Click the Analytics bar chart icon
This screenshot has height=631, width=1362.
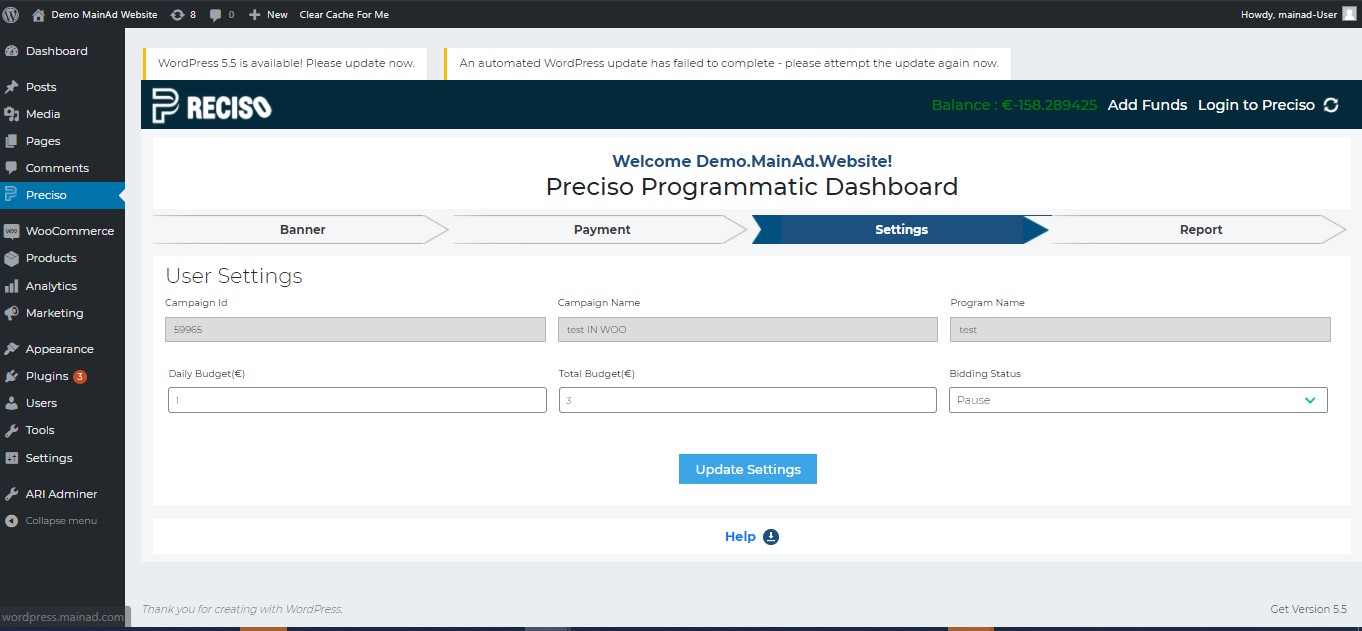(12, 286)
